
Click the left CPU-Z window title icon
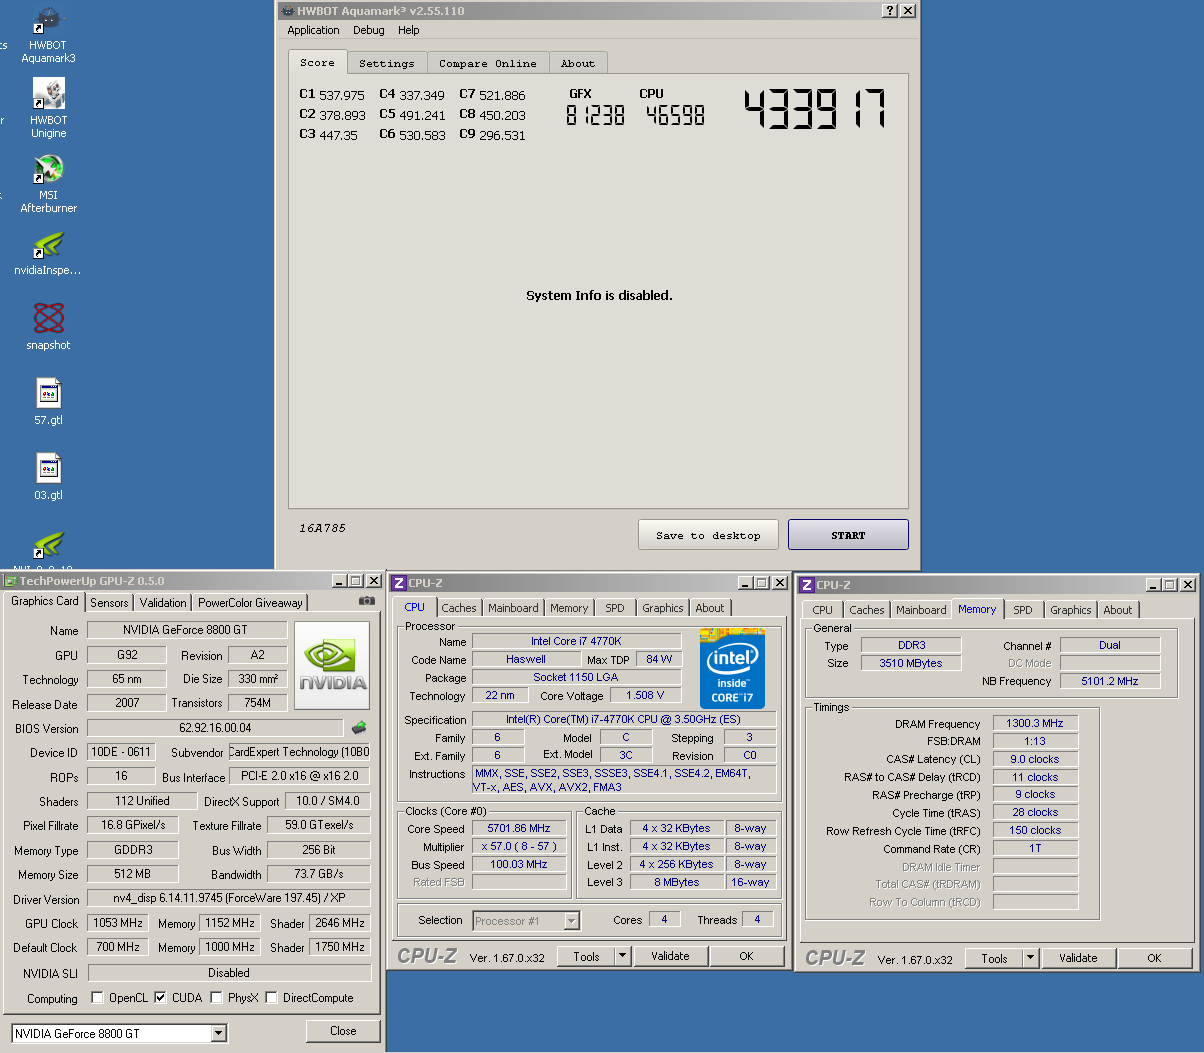tap(399, 583)
